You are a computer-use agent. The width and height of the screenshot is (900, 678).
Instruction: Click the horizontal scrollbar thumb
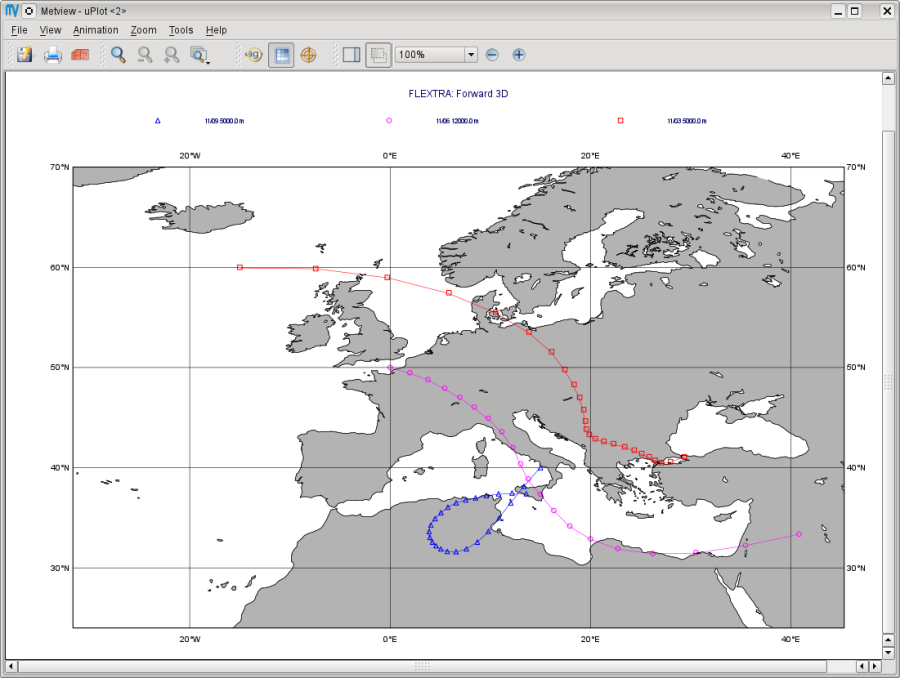click(422, 667)
